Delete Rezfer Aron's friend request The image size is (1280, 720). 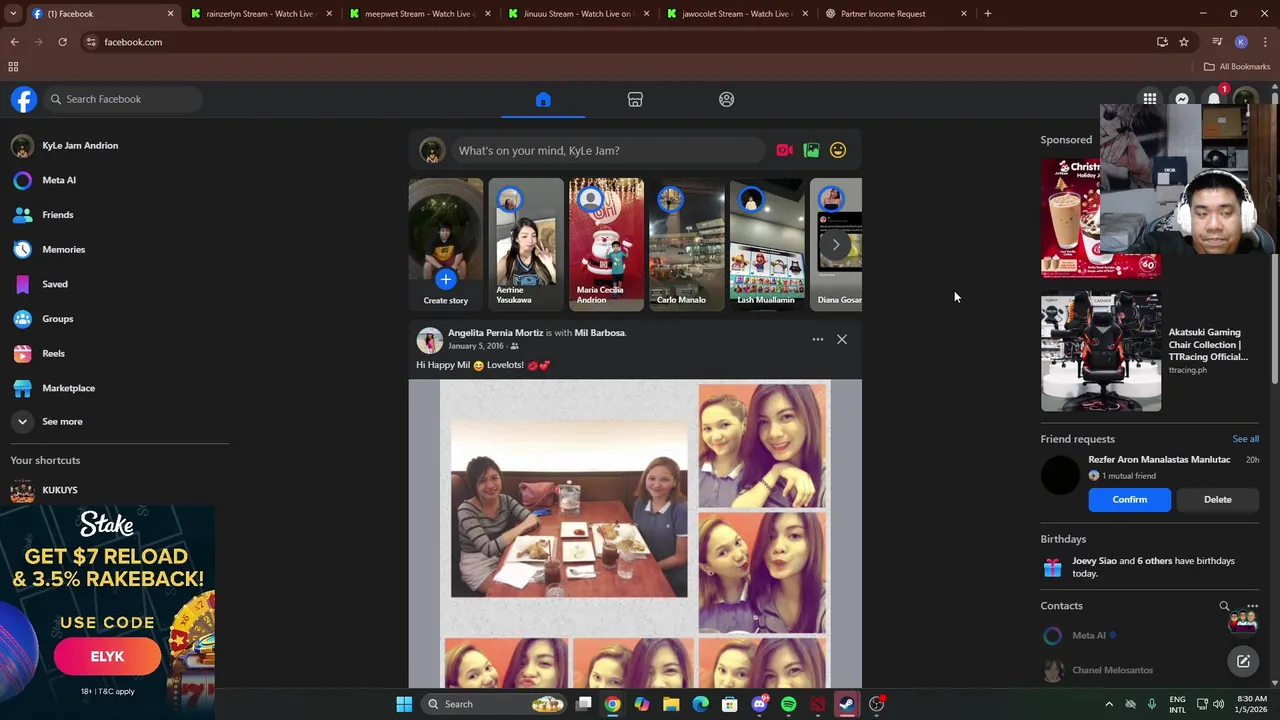coord(1217,500)
